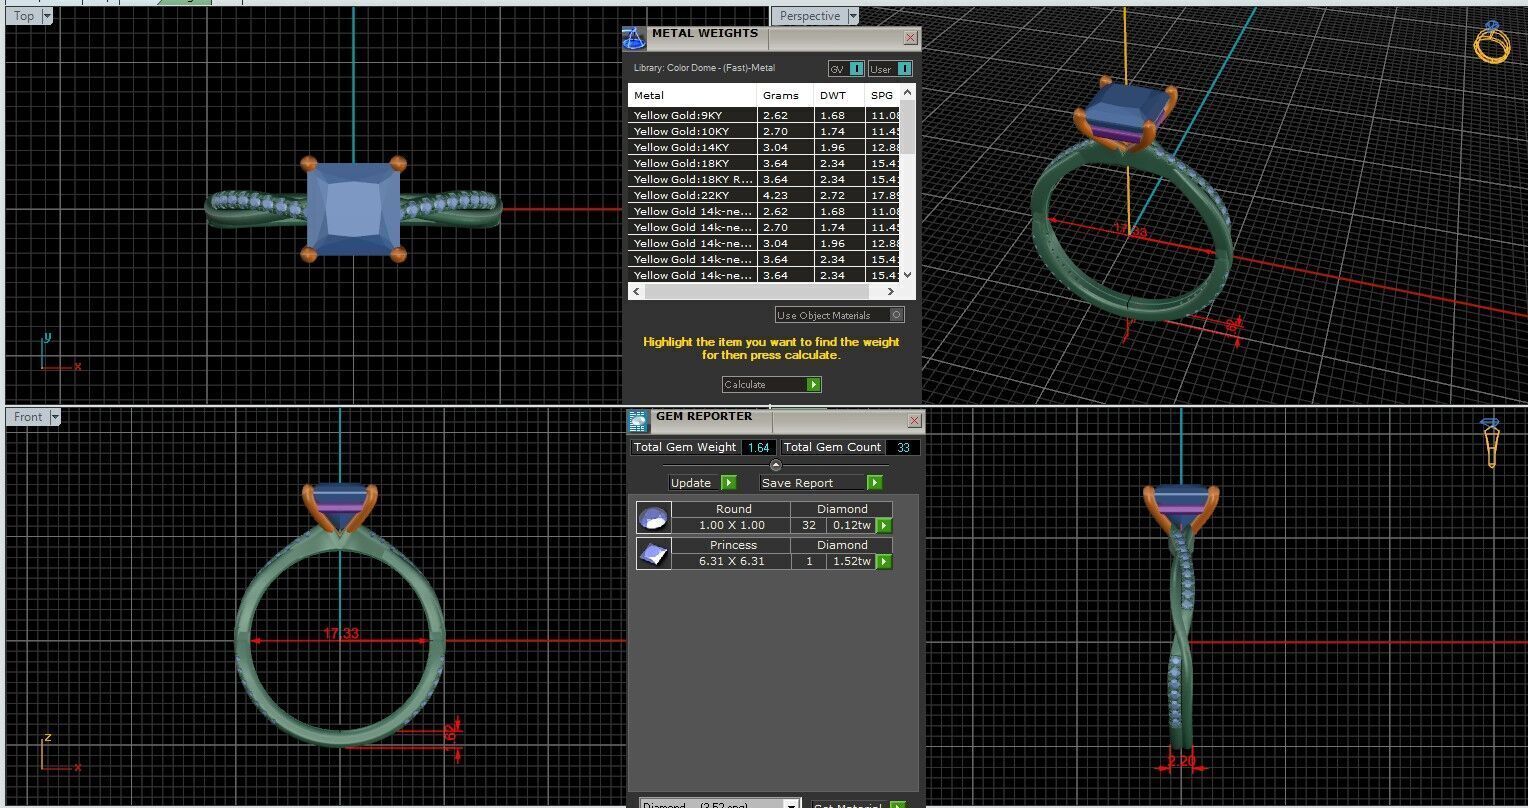Click the Total Gem Weight value 1.64
This screenshot has width=1528, height=808.
[758, 448]
